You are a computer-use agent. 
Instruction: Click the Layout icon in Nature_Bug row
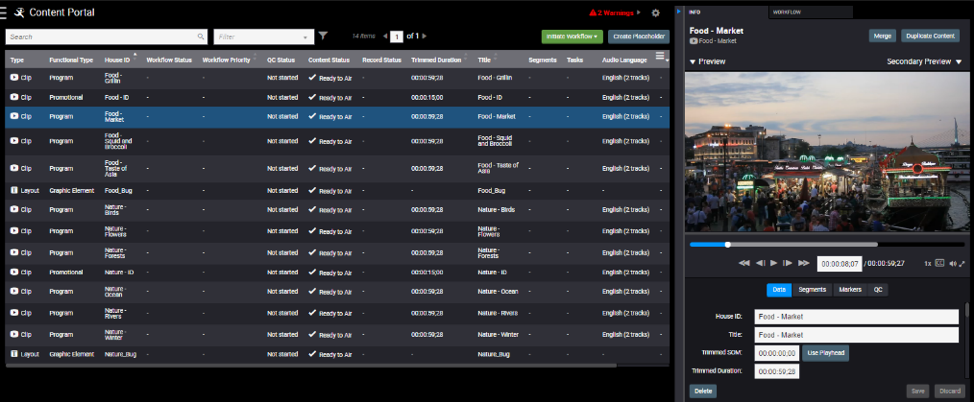pyautogui.click(x=14, y=354)
